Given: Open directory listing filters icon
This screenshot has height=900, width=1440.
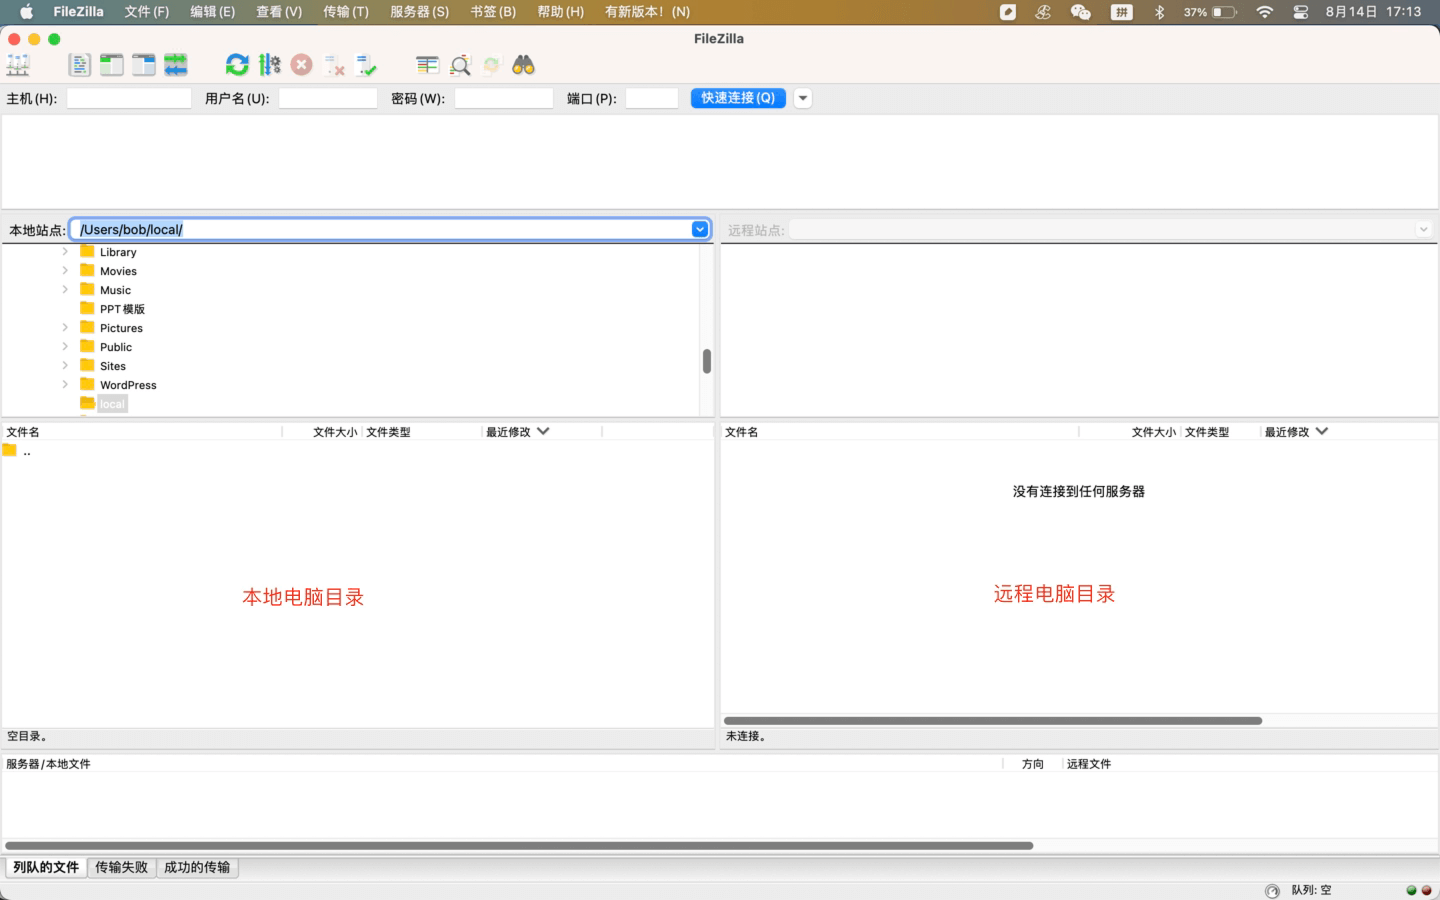Looking at the screenshot, I should pyautogui.click(x=428, y=65).
